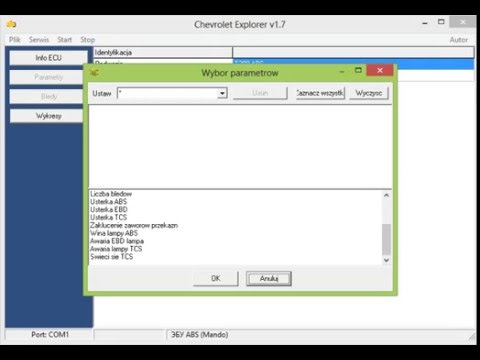Click the parameter list scroll up arrow
Screen dimensions: 480x360
tap(386, 195)
